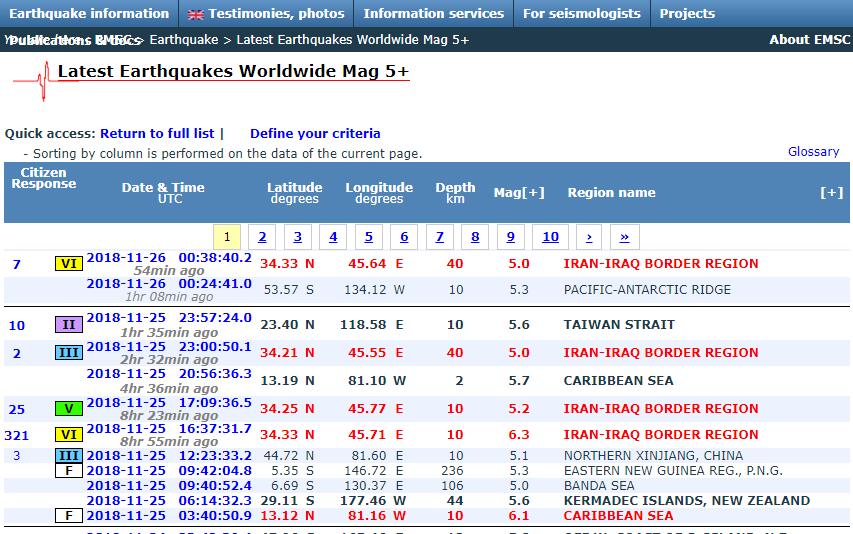Viewport: 853px width, 534px height.
Task: Open 2018-11-26 00:24:41.0 earthquake details
Action: 169,284
